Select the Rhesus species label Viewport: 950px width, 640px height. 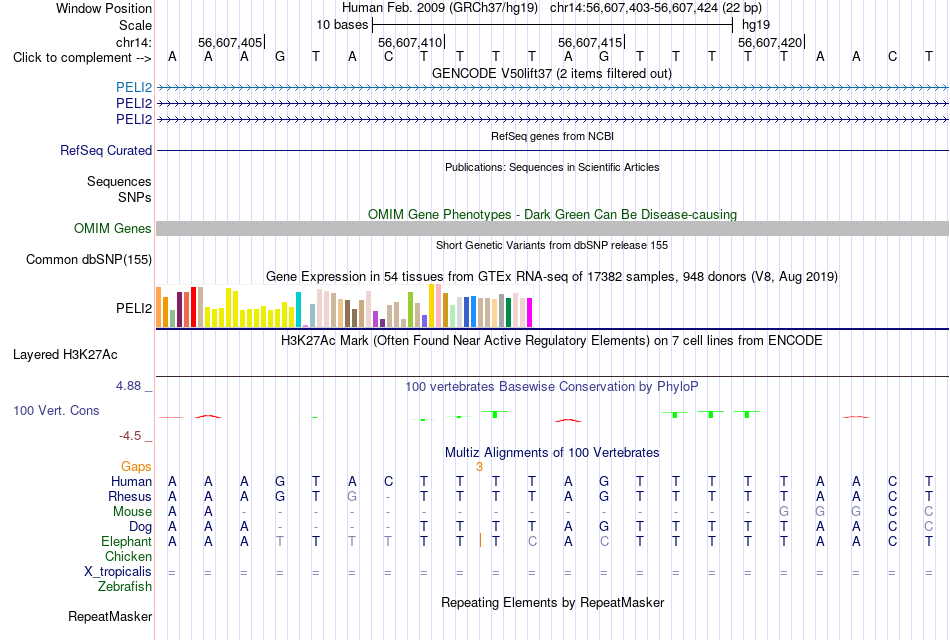point(130,496)
